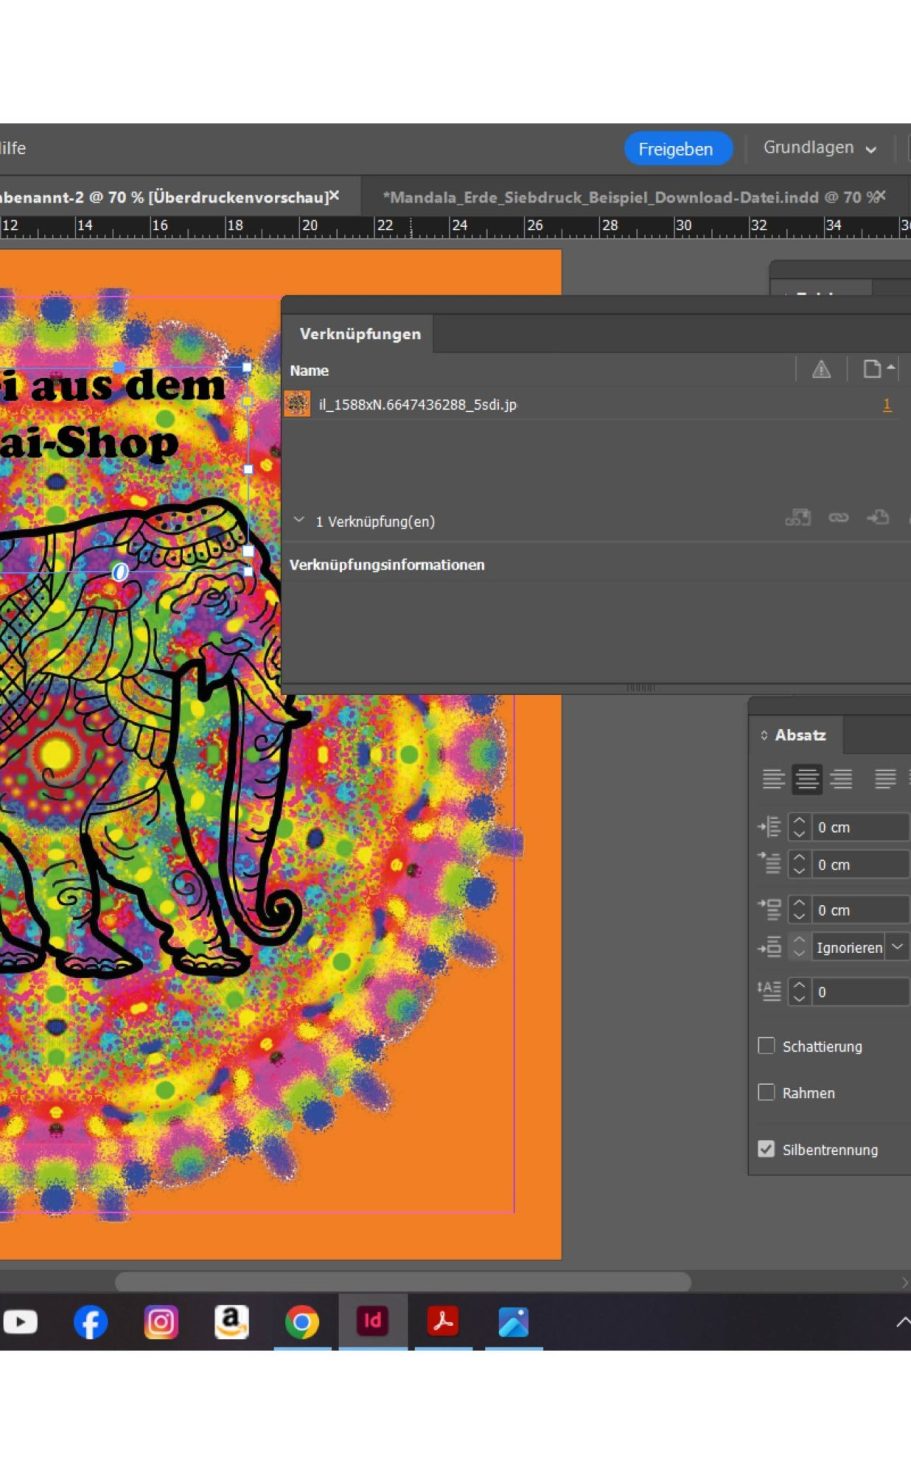Open Adobe Acrobat from the taskbar
The height and width of the screenshot is (1474, 911).
(x=443, y=1322)
